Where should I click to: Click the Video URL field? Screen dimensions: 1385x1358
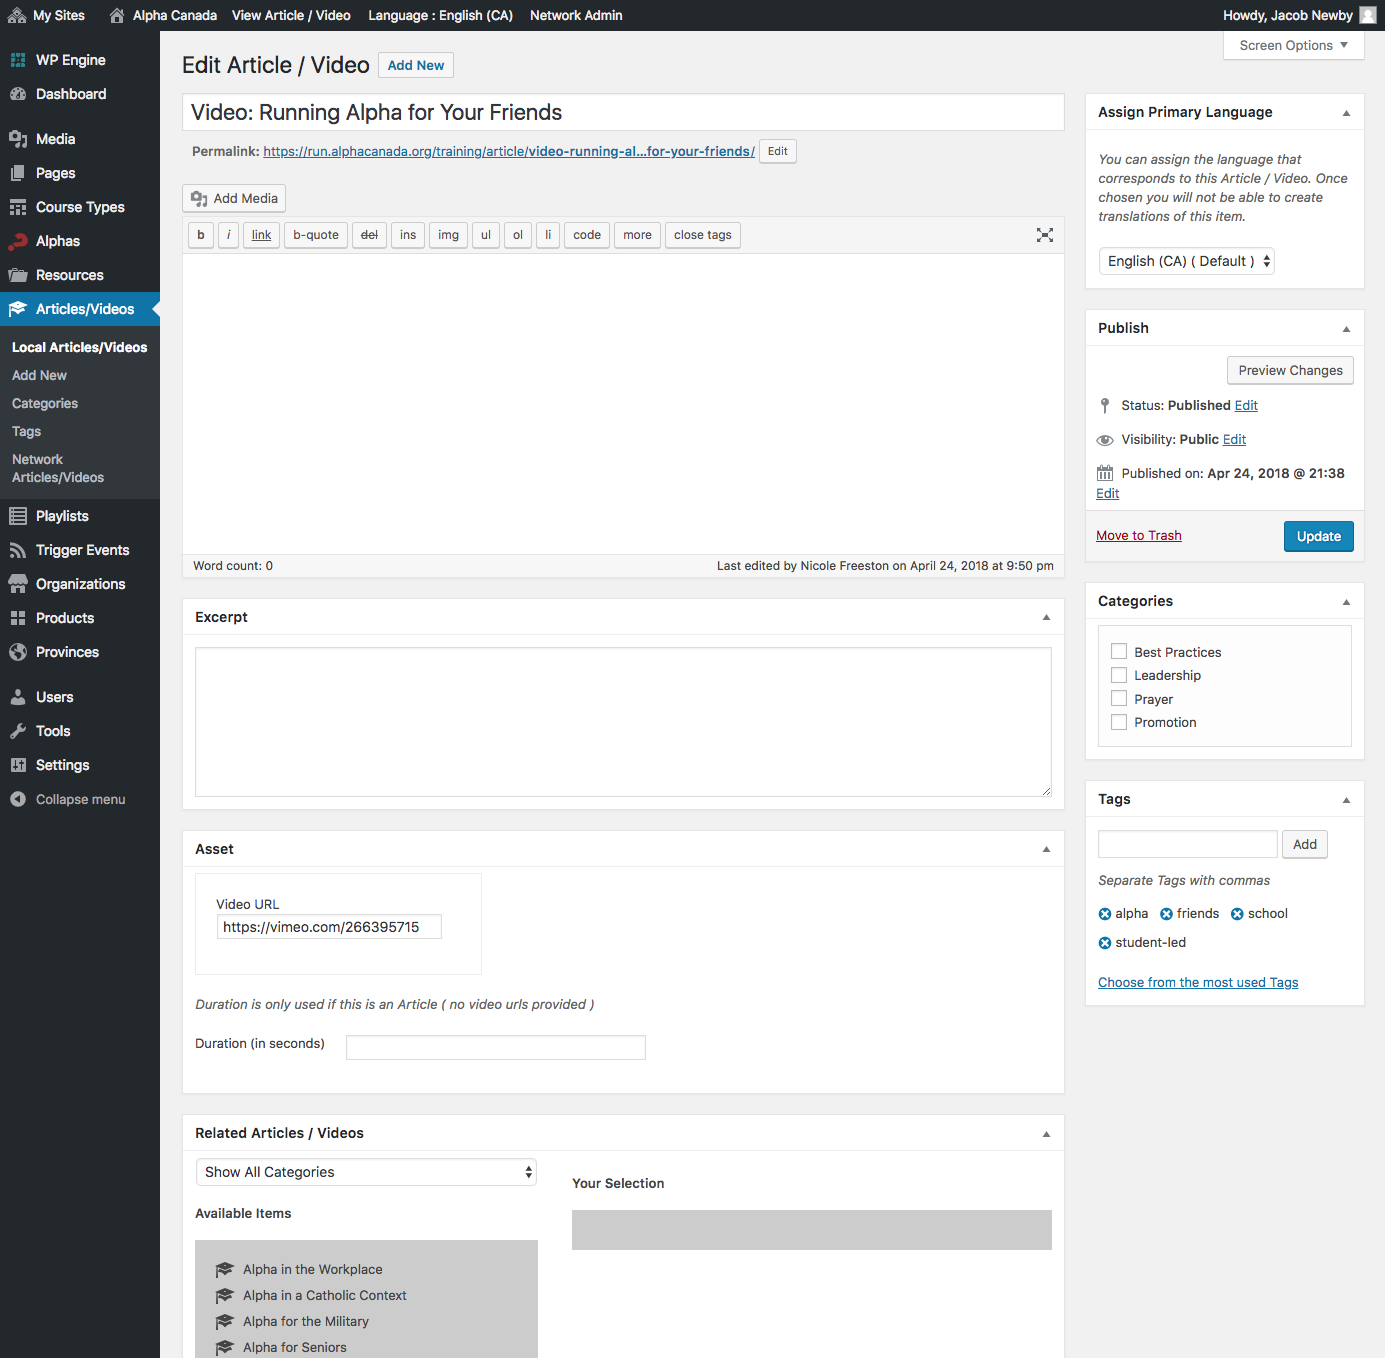[x=329, y=927]
